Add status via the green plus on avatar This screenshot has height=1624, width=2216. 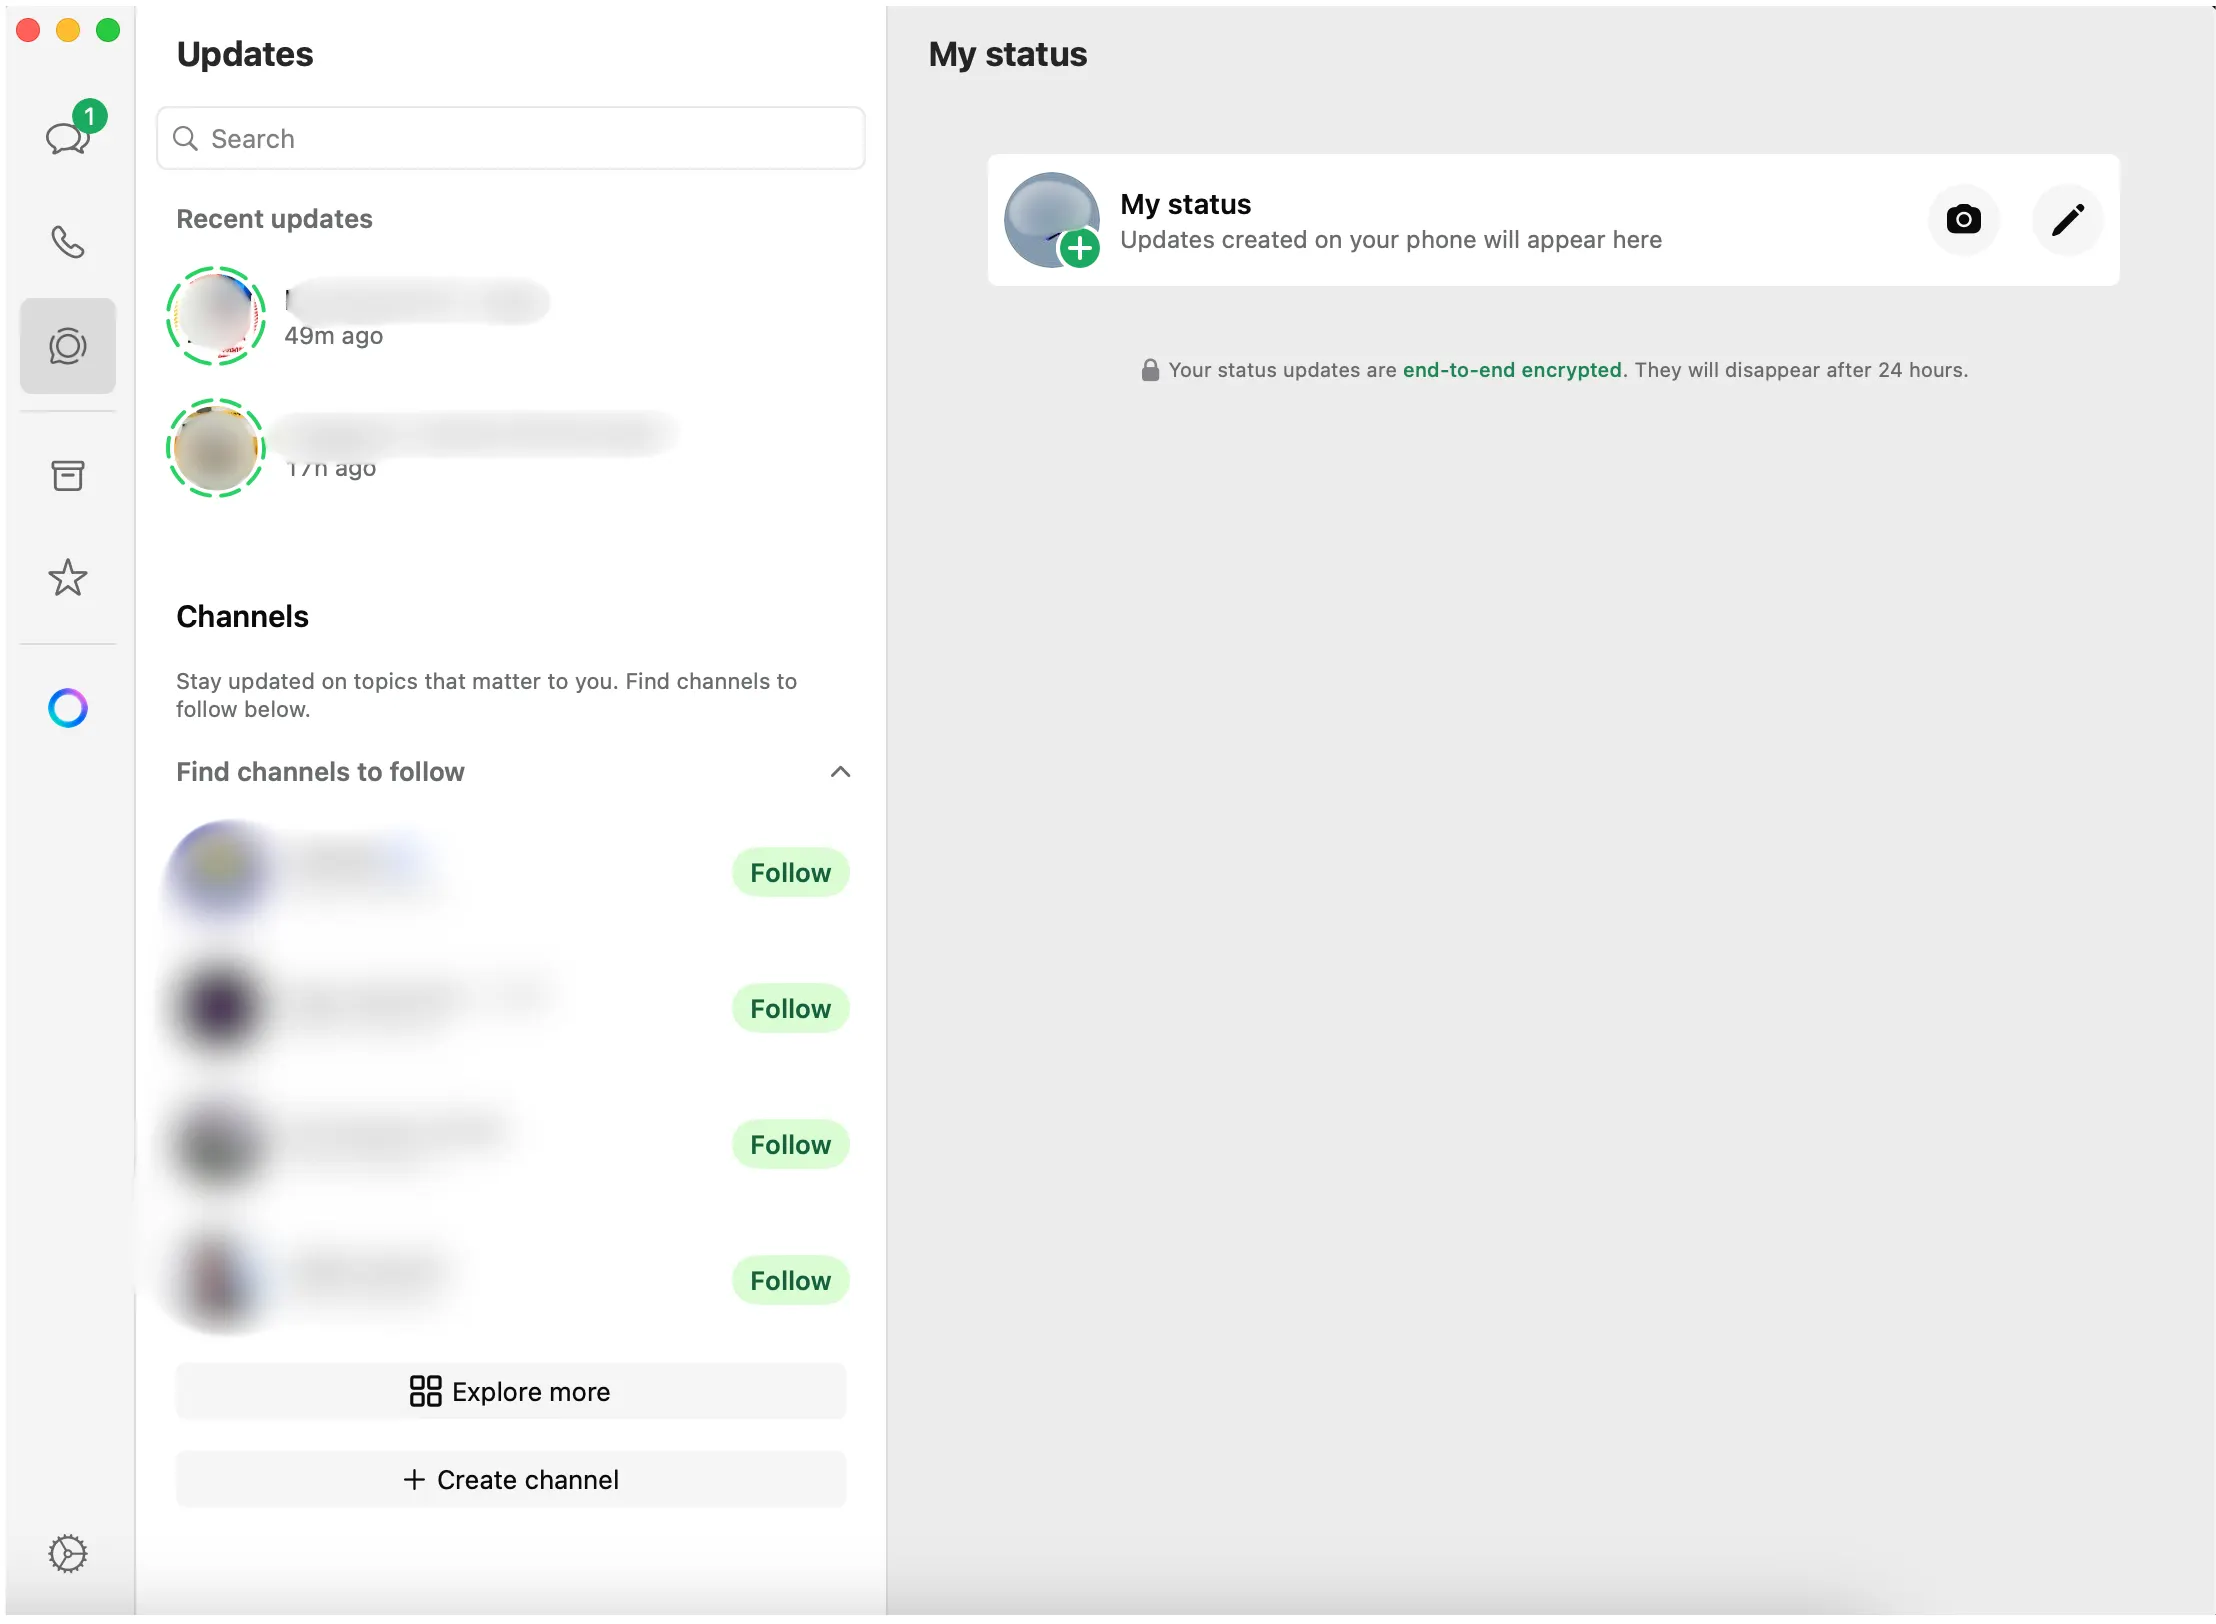click(x=1080, y=250)
